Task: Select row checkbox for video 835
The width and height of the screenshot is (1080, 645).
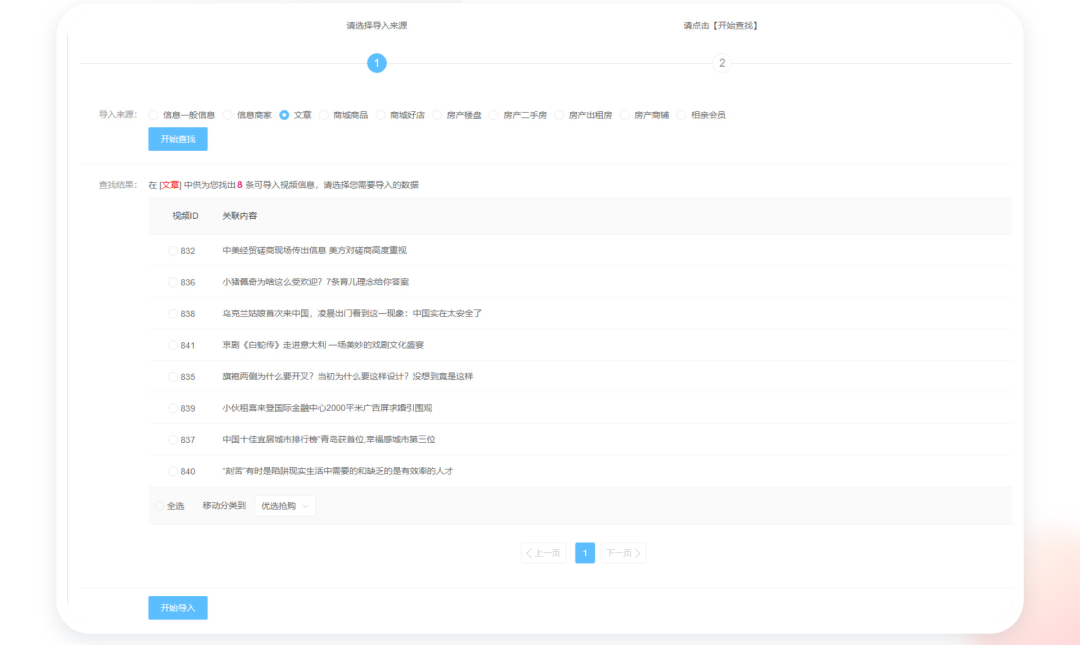Action: pyautogui.click(x=173, y=377)
